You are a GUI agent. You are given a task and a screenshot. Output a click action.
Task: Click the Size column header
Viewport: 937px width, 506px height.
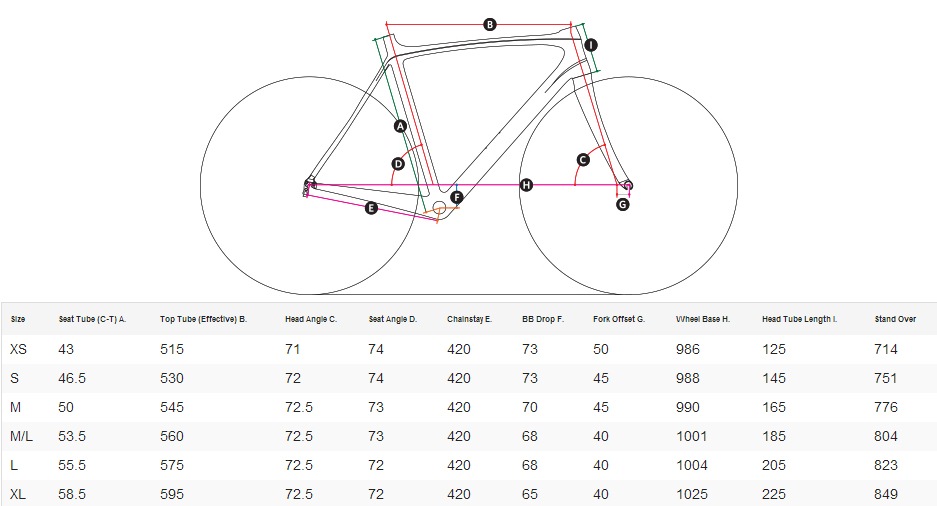[x=18, y=319]
